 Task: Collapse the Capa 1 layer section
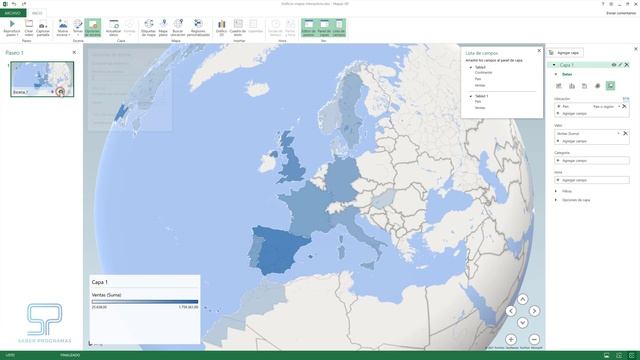(554, 65)
